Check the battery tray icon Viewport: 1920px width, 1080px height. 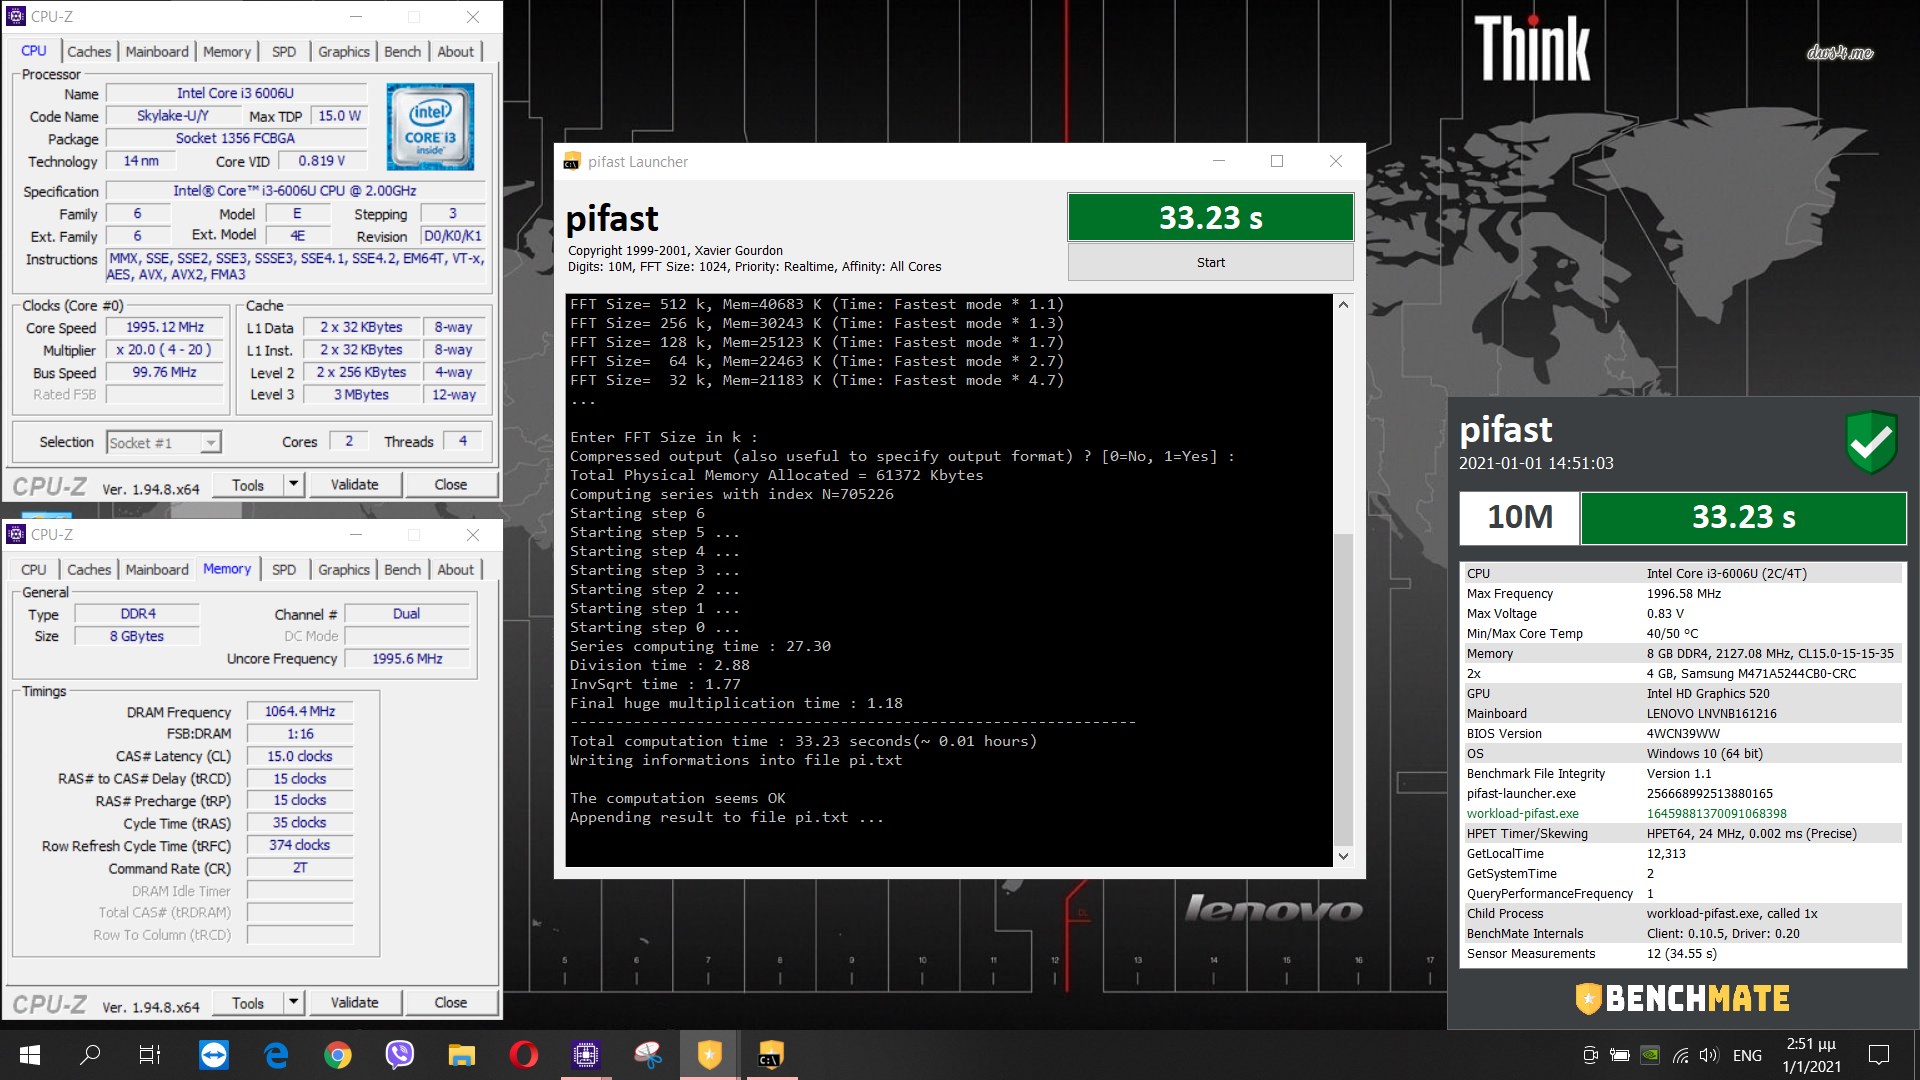[1620, 1055]
